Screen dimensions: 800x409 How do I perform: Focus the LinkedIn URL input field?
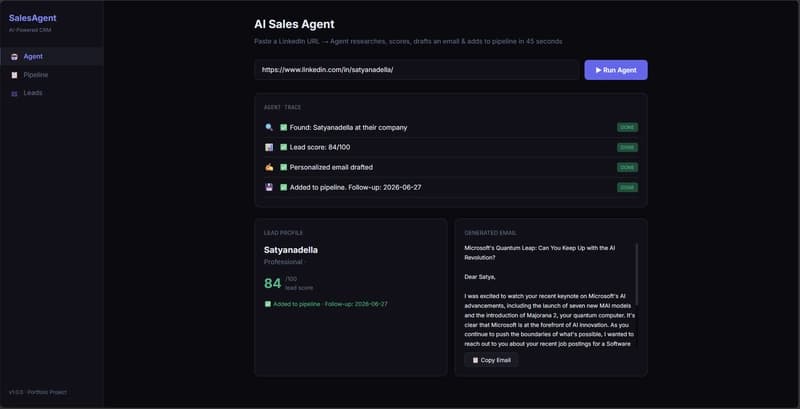click(x=416, y=70)
